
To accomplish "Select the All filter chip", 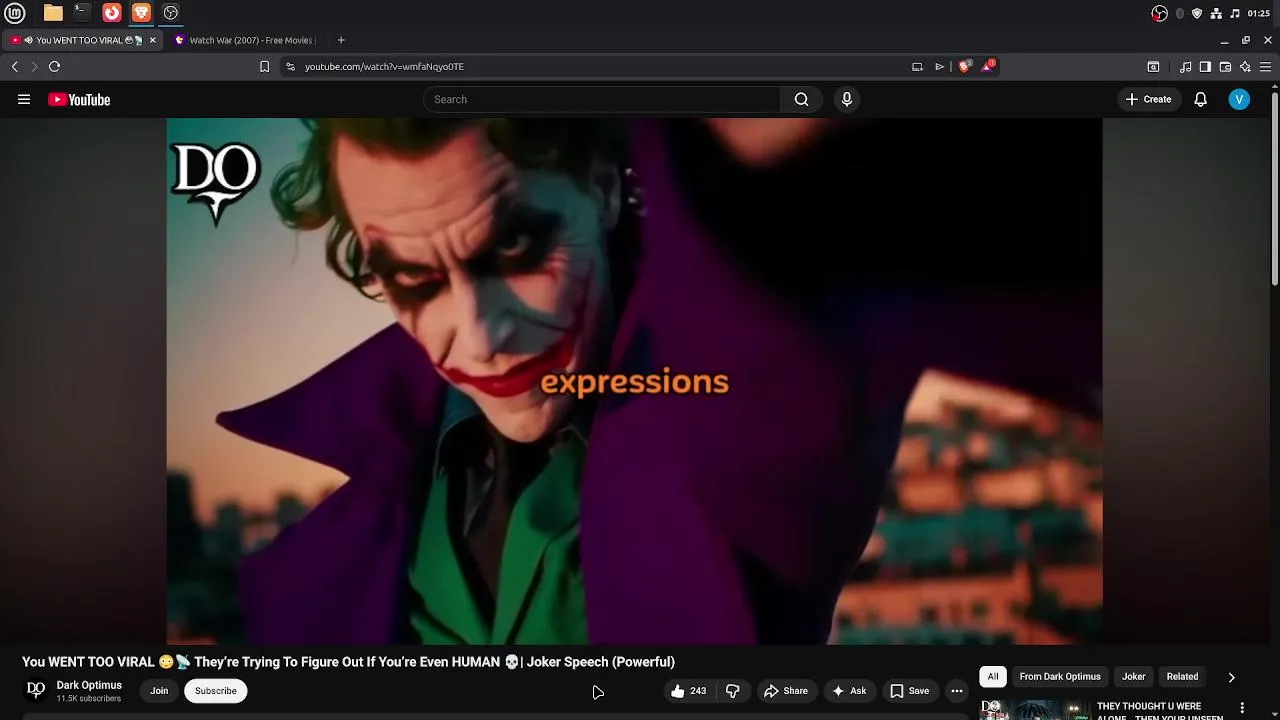I will [993, 677].
